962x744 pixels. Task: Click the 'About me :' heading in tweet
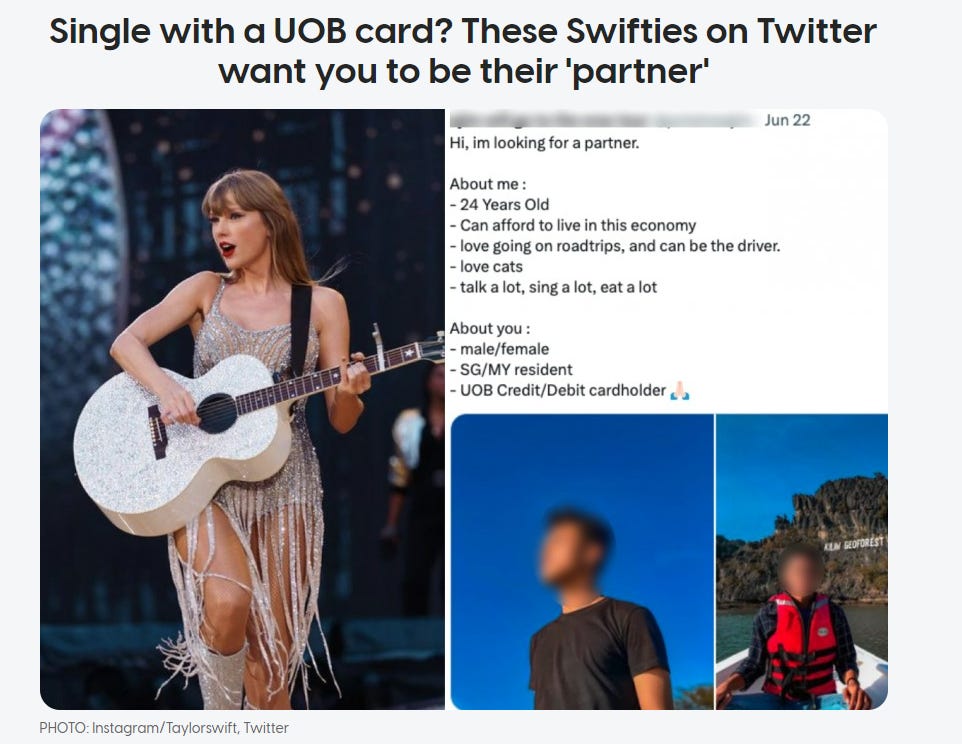(x=488, y=184)
